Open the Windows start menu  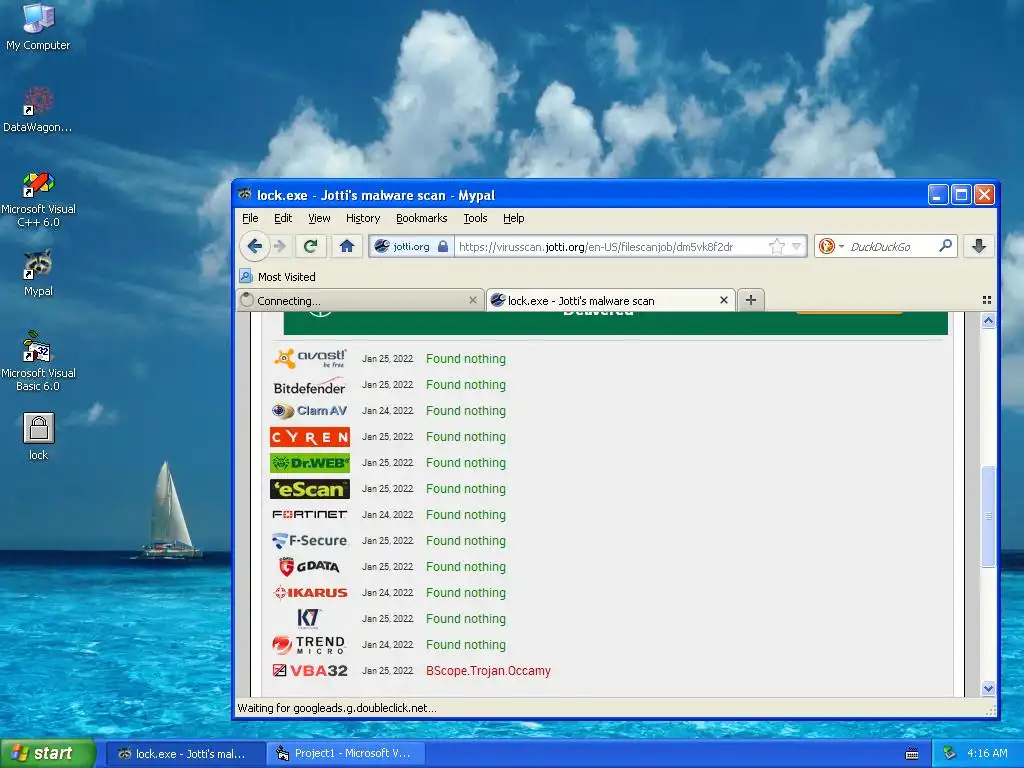click(48, 753)
